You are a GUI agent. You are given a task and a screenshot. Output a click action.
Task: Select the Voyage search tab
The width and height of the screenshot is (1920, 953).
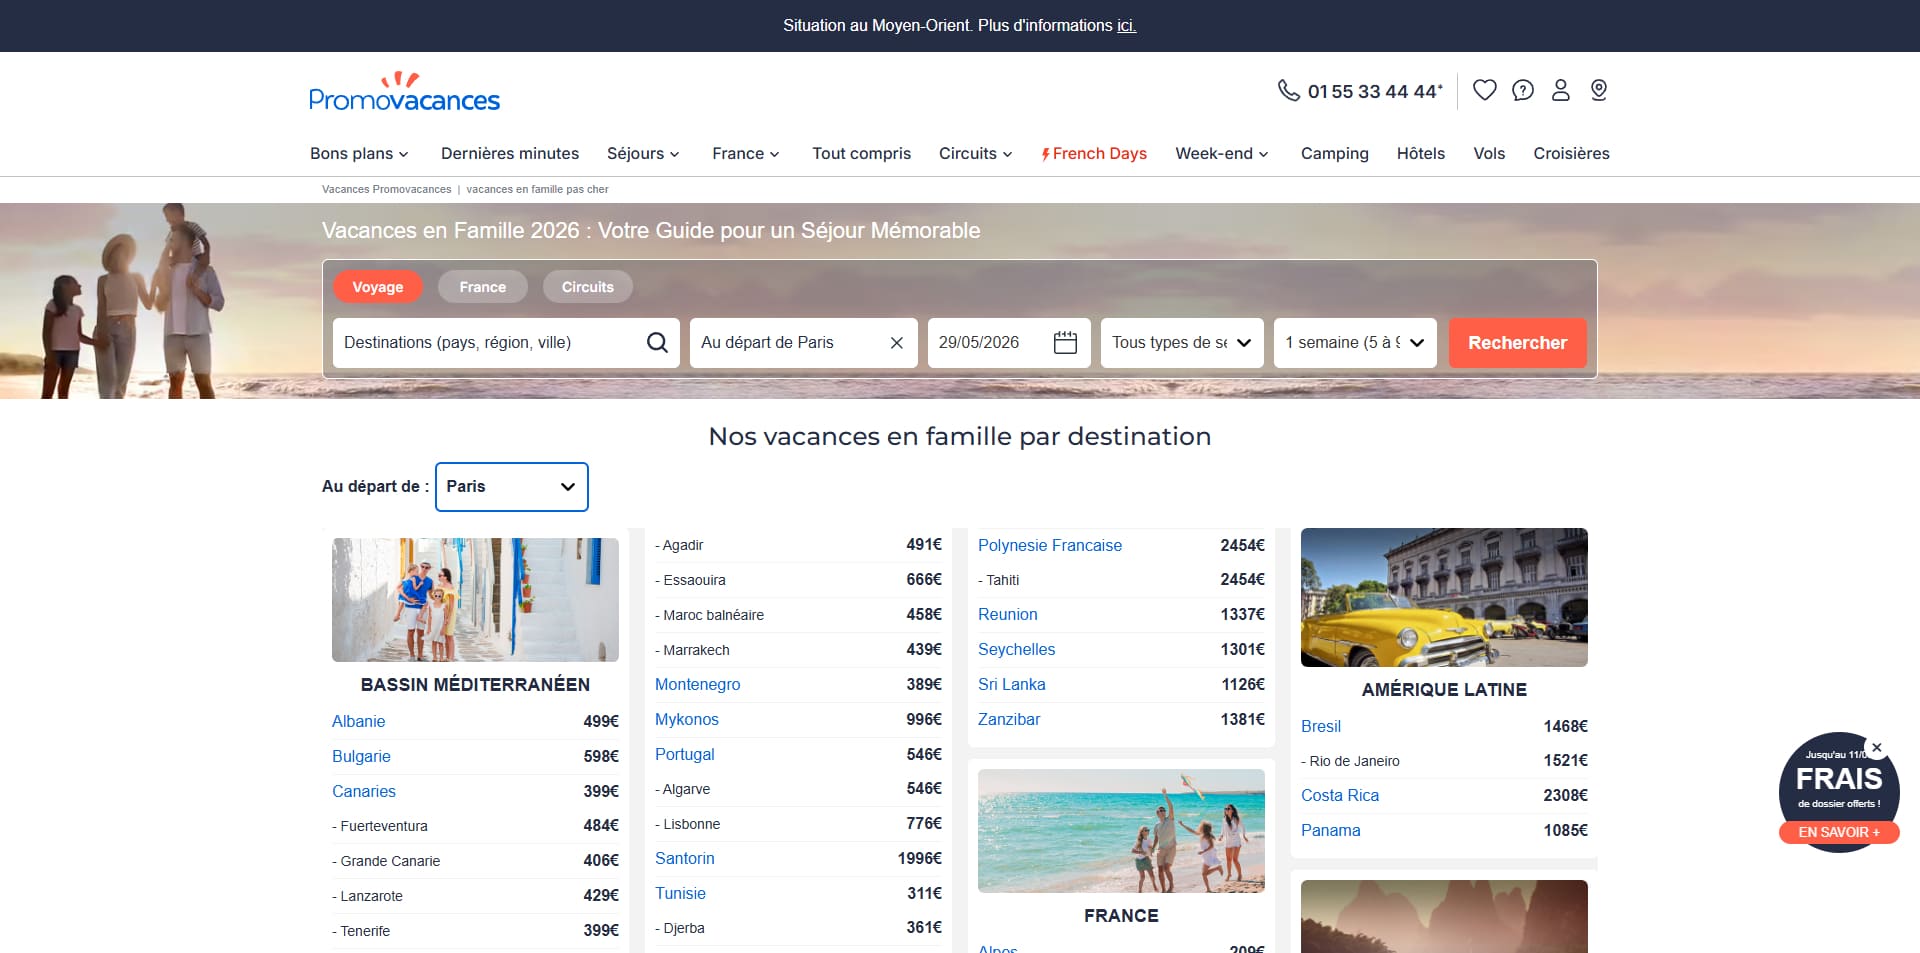(378, 287)
